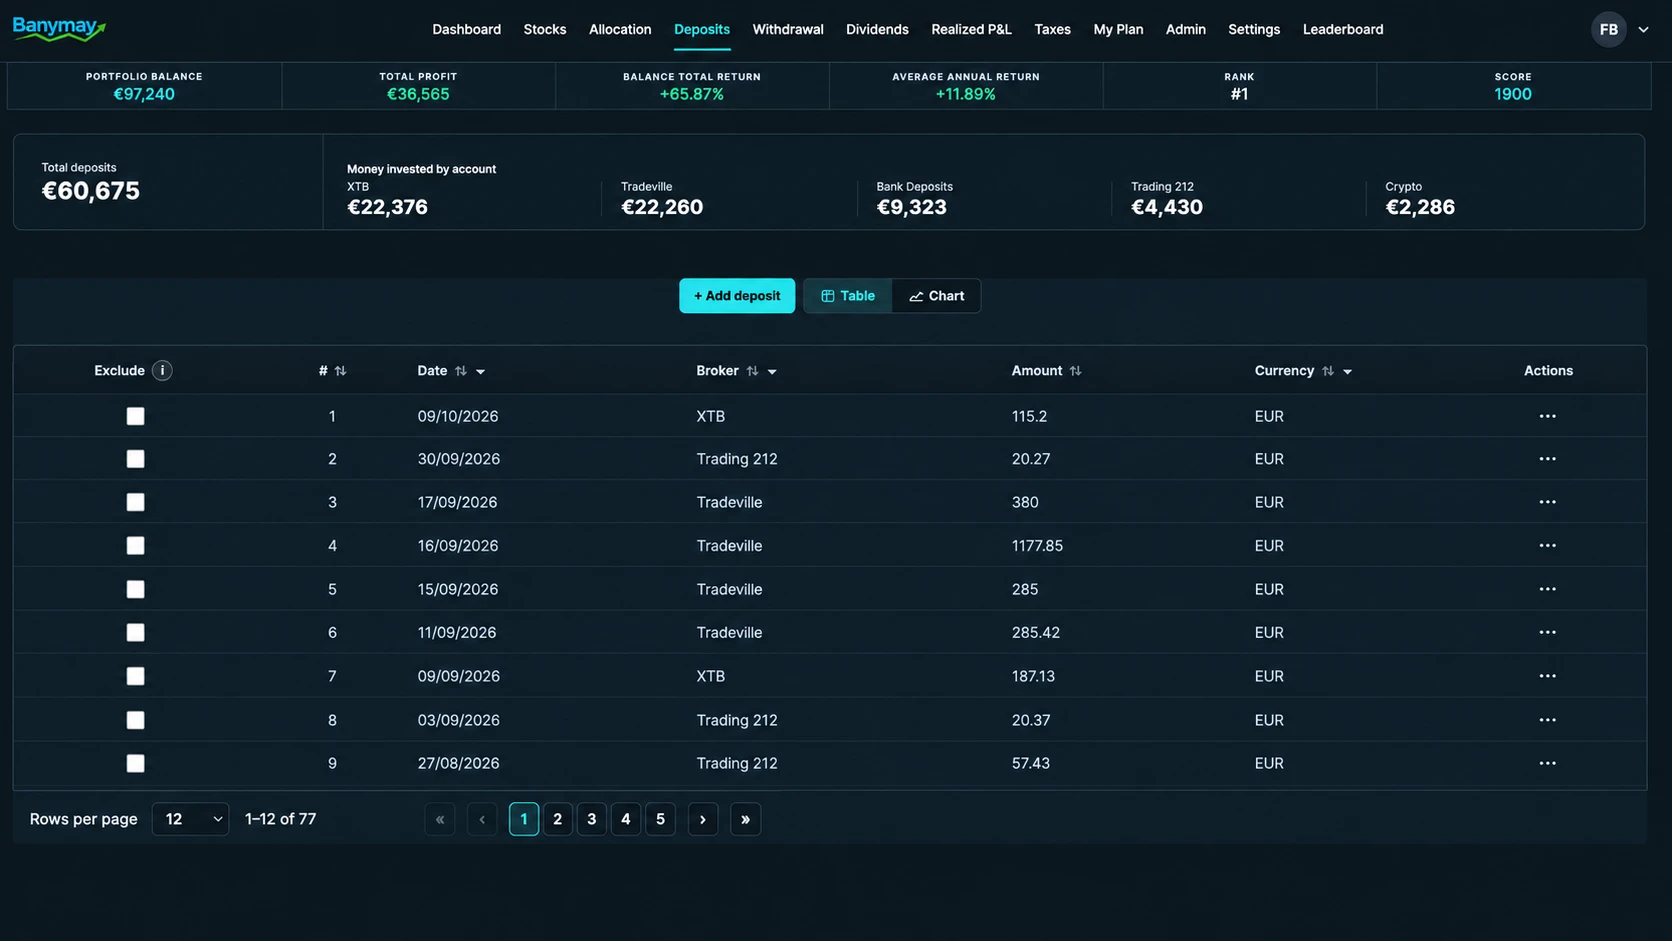Open actions menu for the 285.42 deposit
Screen dimensions: 1672x941
point(1547,632)
